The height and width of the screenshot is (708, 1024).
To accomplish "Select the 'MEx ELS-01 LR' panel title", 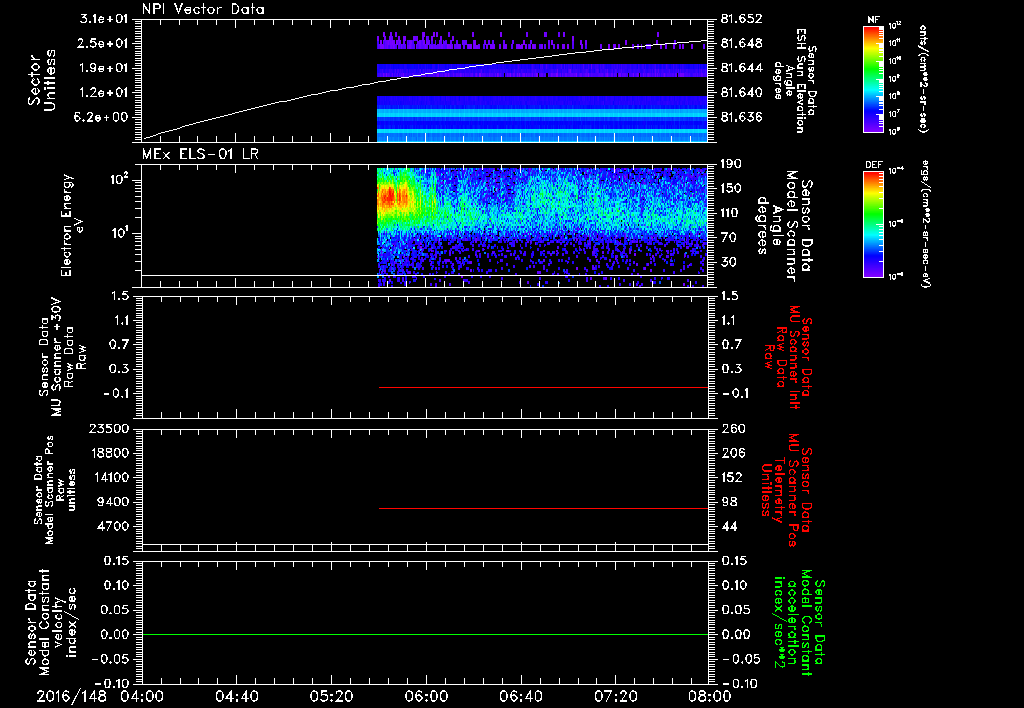I will 200,154.
